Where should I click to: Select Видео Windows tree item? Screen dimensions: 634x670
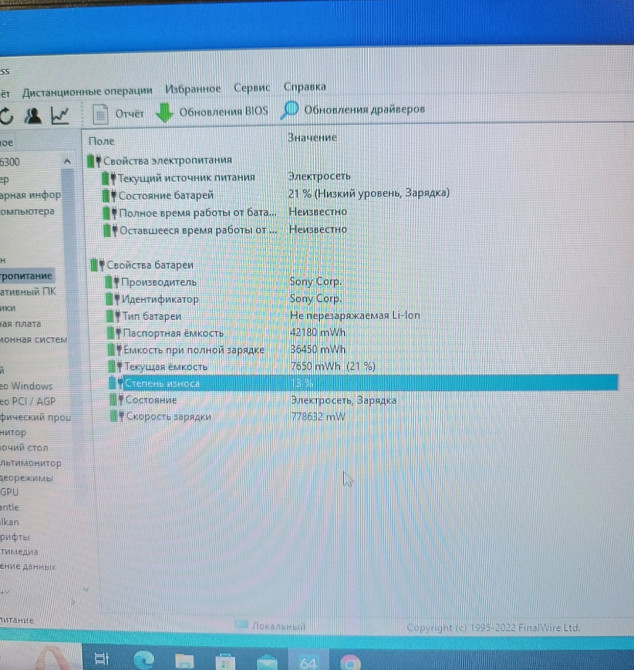tap(26, 386)
